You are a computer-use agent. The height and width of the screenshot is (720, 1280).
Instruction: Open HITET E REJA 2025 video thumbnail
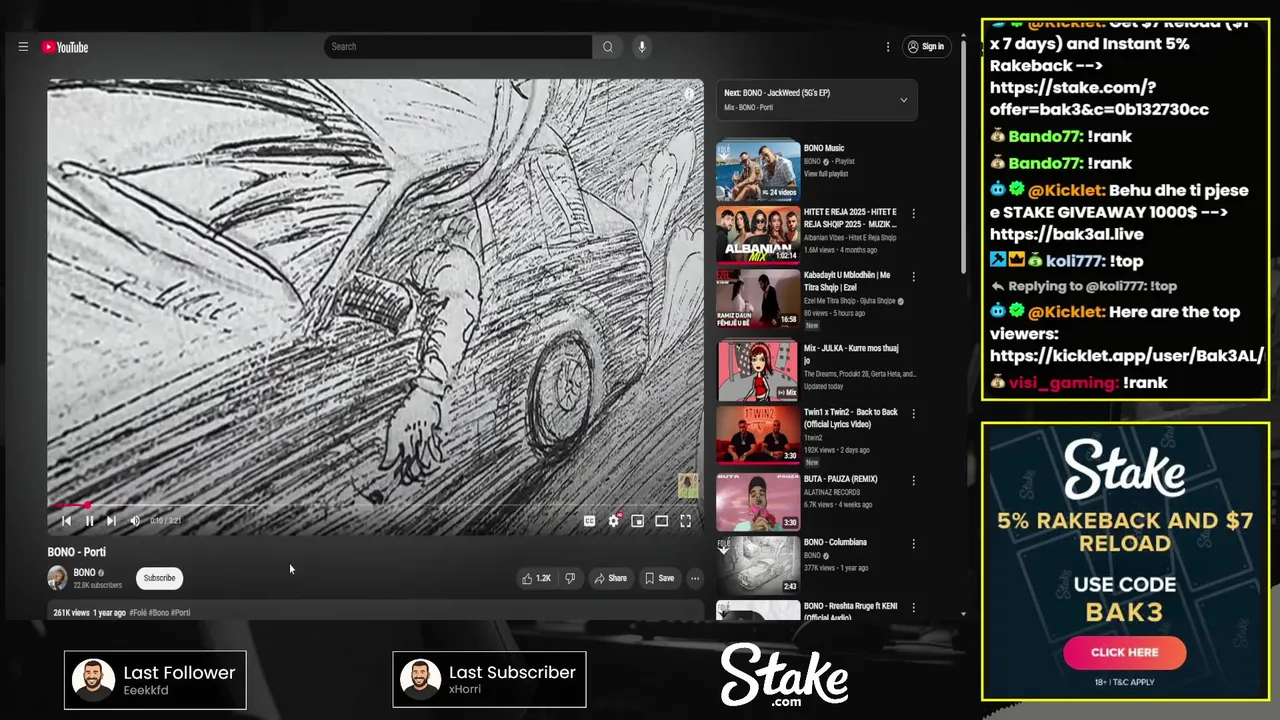pyautogui.click(x=758, y=235)
